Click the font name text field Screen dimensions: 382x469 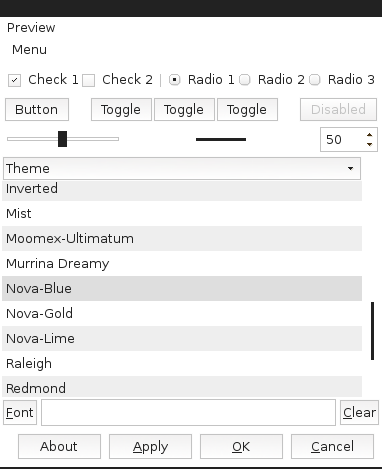click(x=188, y=412)
